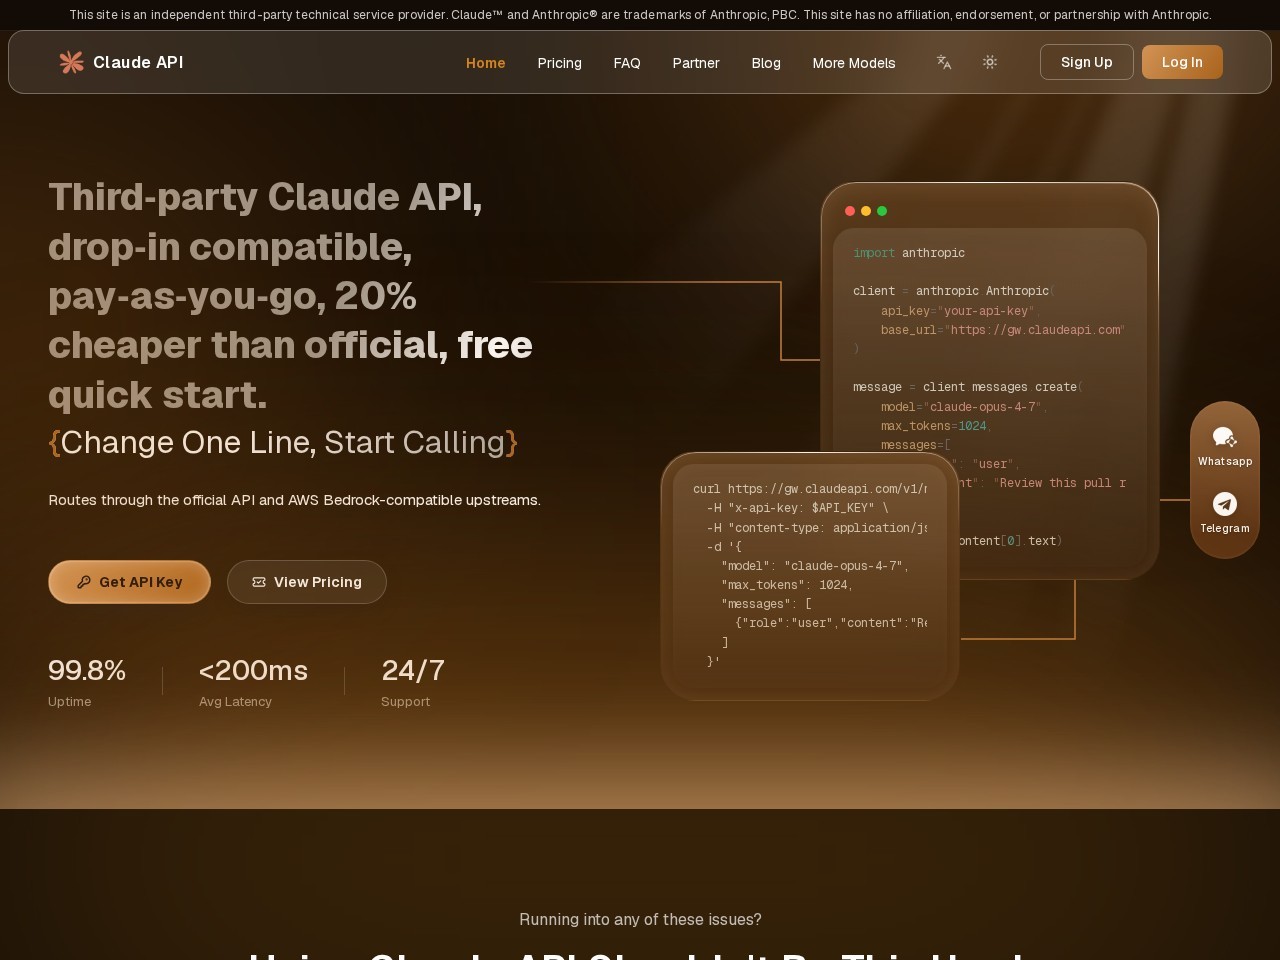This screenshot has height=960, width=1280.
Task: Open the language translation icon
Action: click(944, 62)
